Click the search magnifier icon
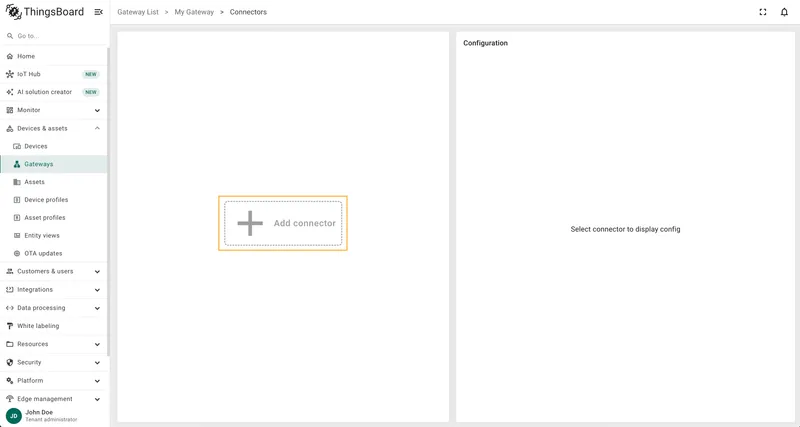This screenshot has width=800, height=427. point(10,36)
